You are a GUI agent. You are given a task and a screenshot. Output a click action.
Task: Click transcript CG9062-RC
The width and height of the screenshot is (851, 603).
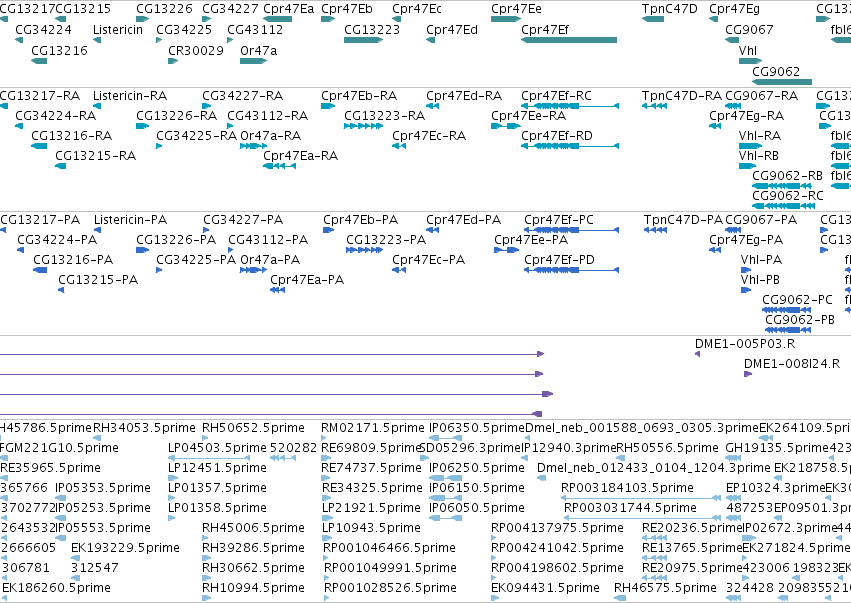(783, 206)
